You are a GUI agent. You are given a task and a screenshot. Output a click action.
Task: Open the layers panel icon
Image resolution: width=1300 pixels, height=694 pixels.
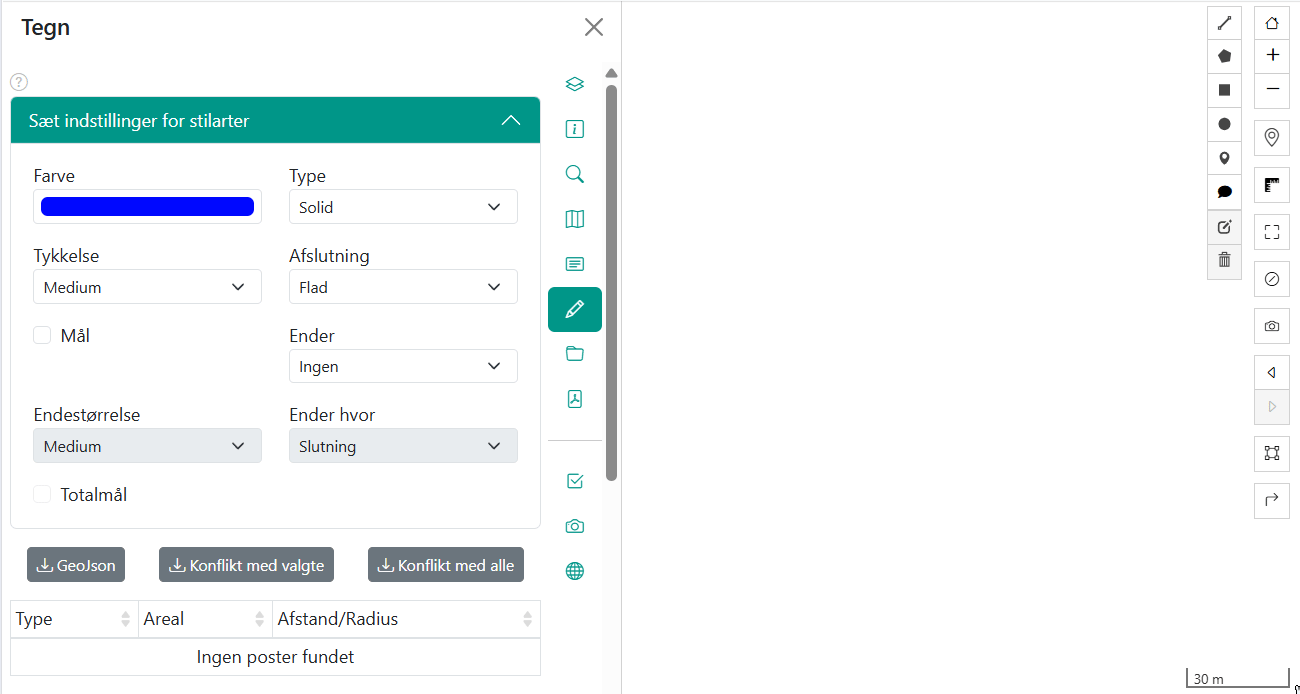(x=574, y=84)
